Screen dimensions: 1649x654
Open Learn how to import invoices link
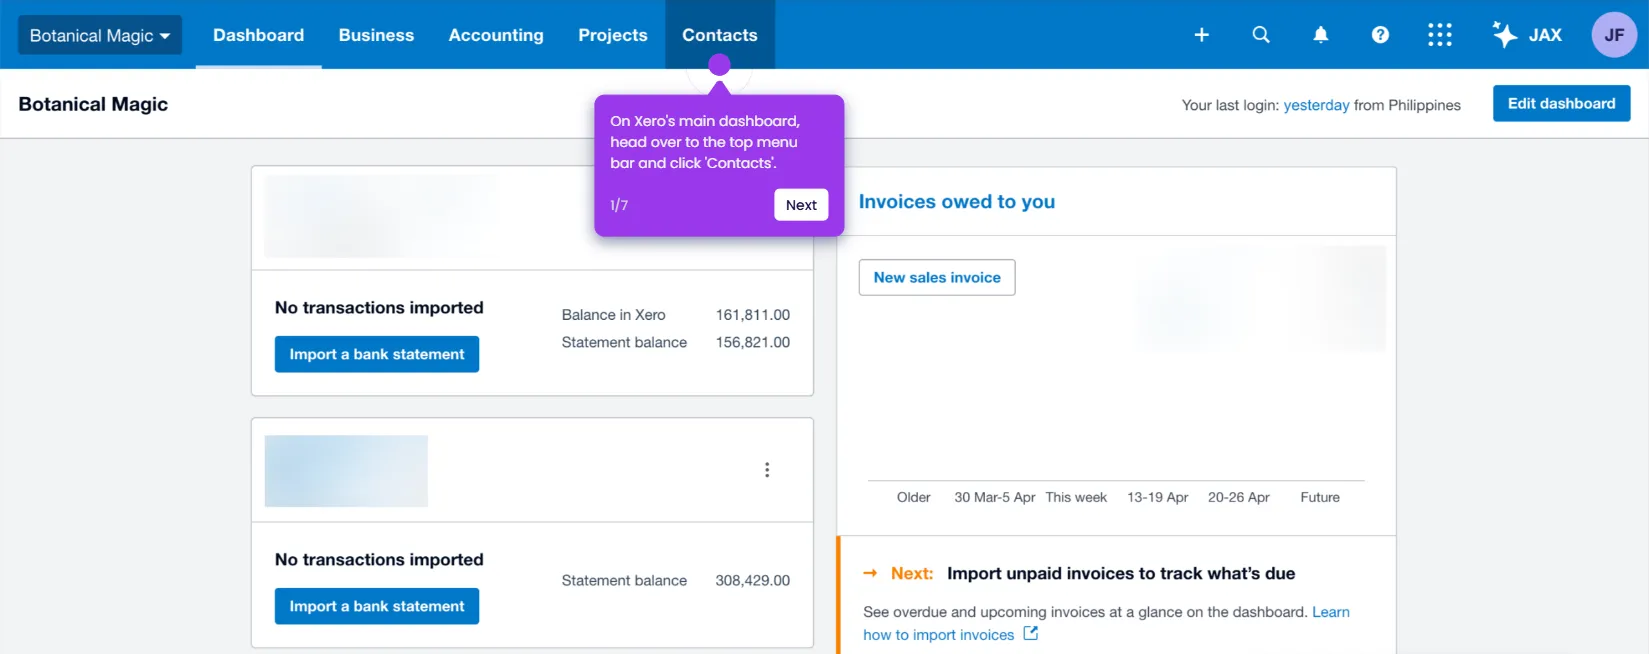click(1106, 623)
